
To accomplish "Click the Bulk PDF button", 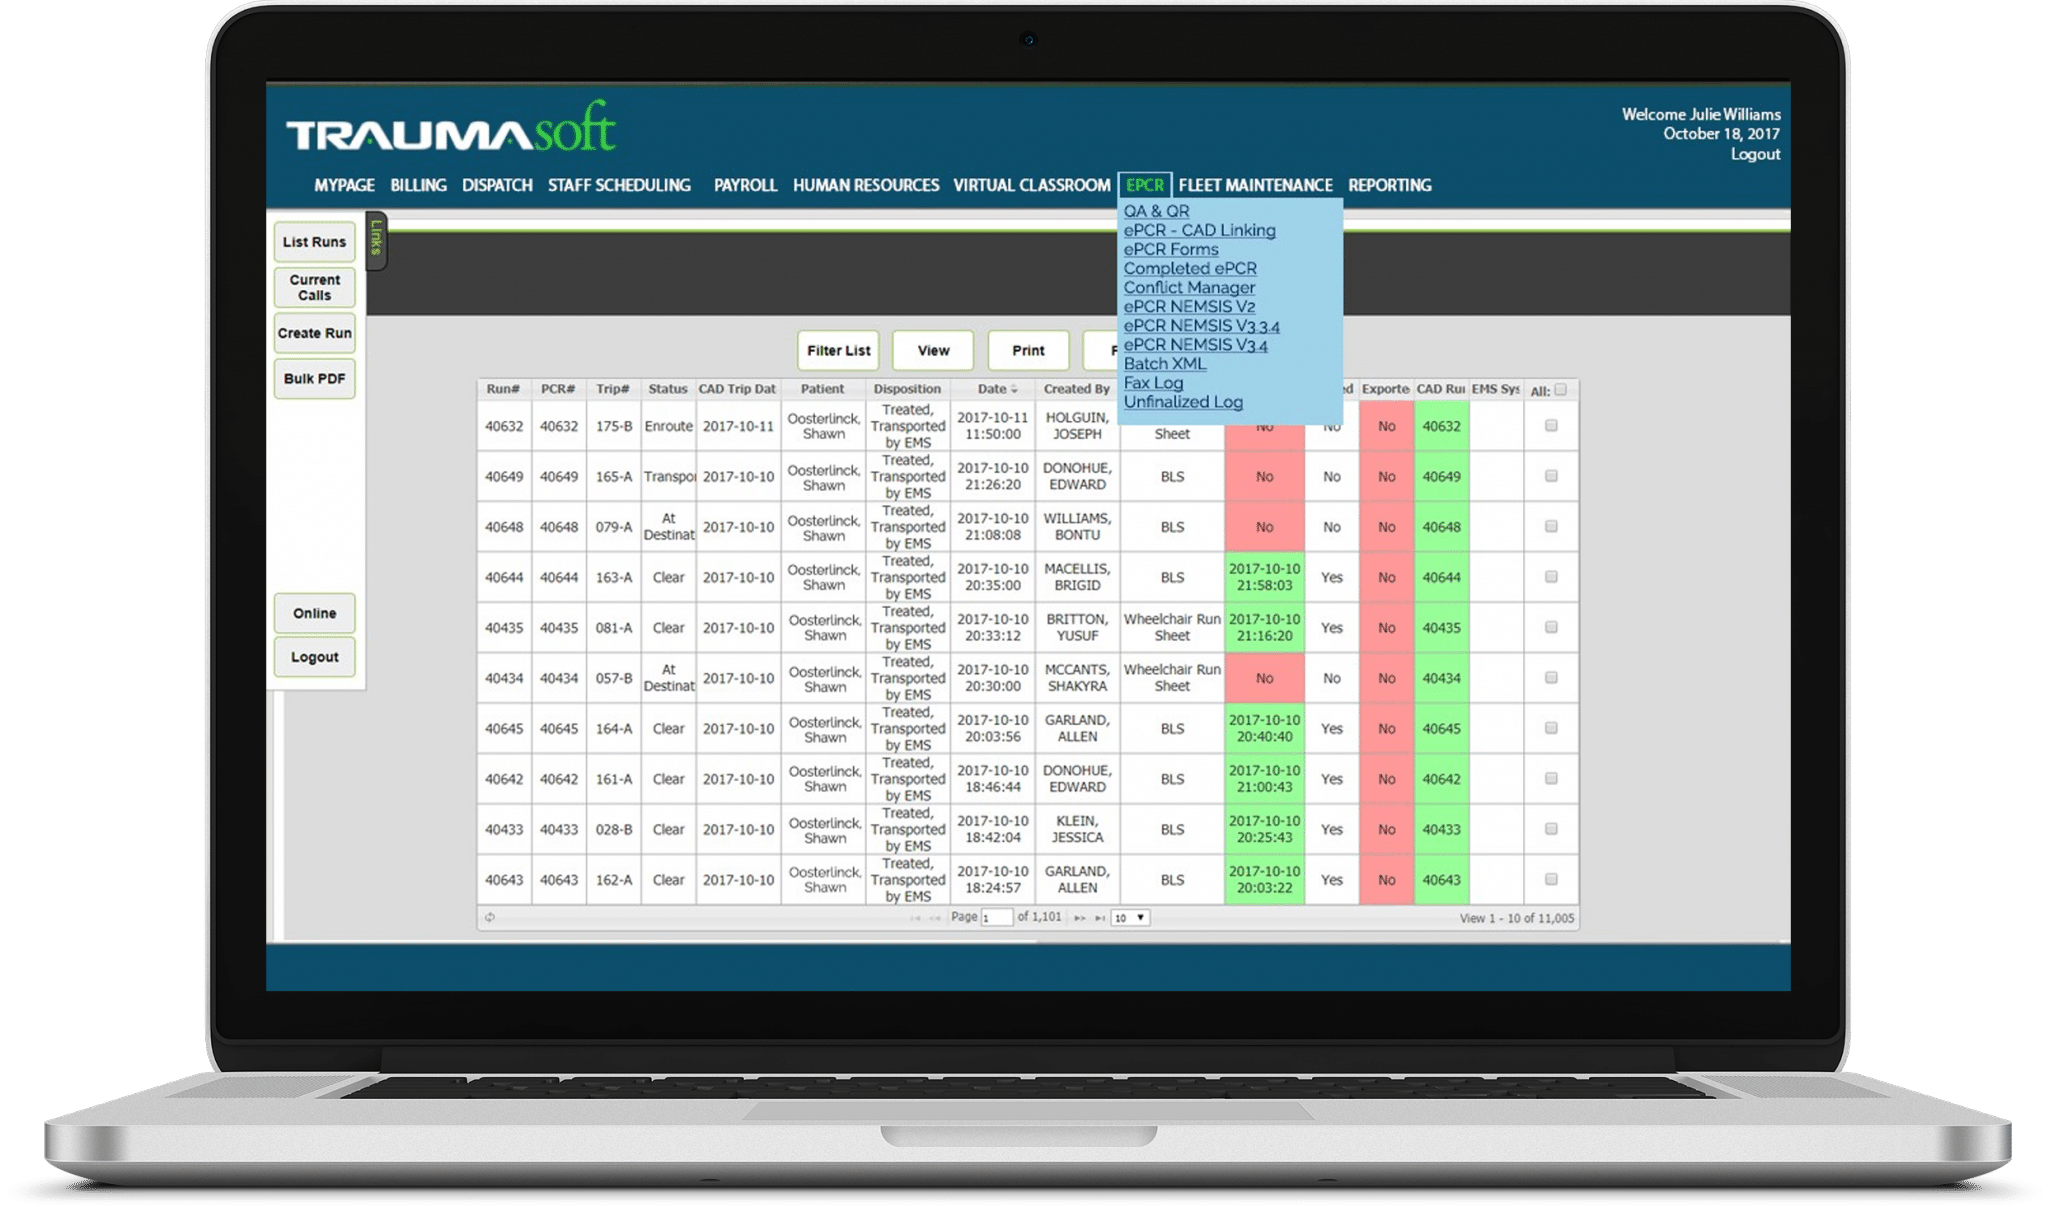I will click(314, 379).
